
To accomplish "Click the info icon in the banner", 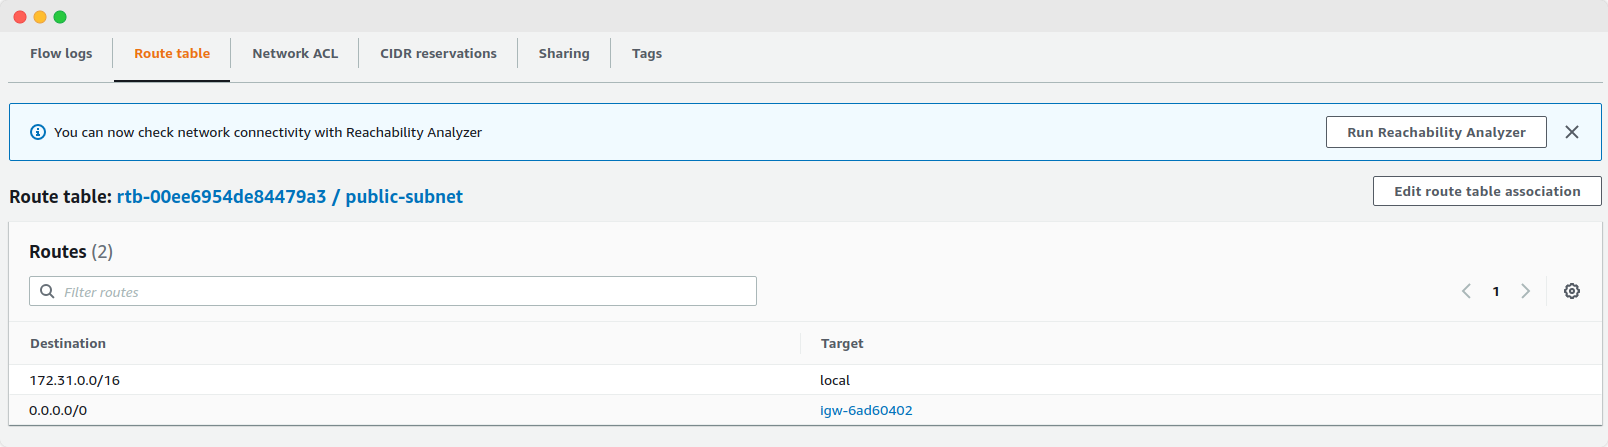I will (x=38, y=132).
